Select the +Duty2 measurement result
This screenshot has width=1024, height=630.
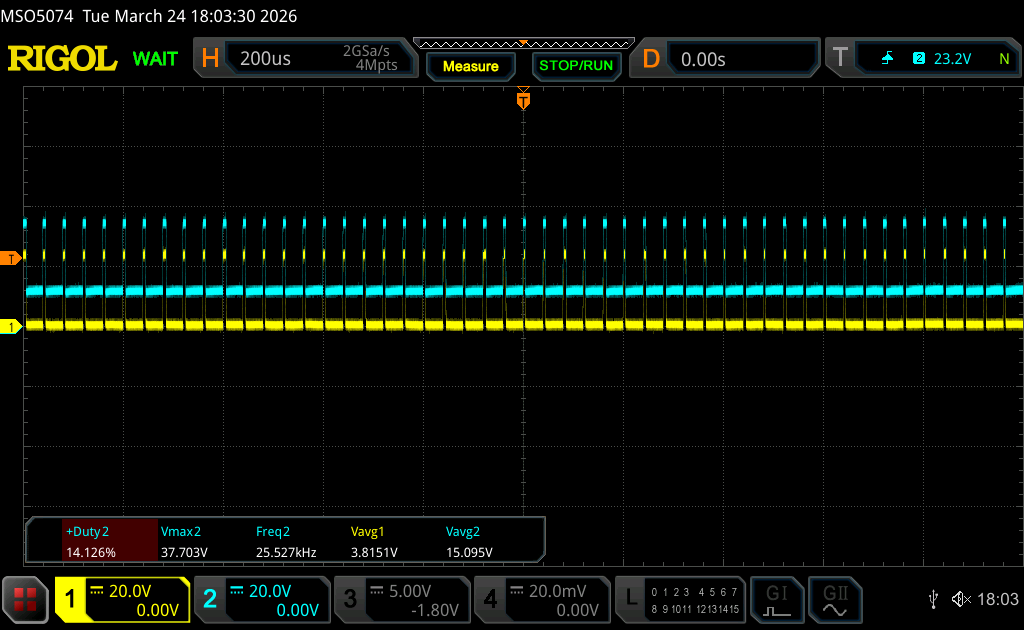point(110,542)
